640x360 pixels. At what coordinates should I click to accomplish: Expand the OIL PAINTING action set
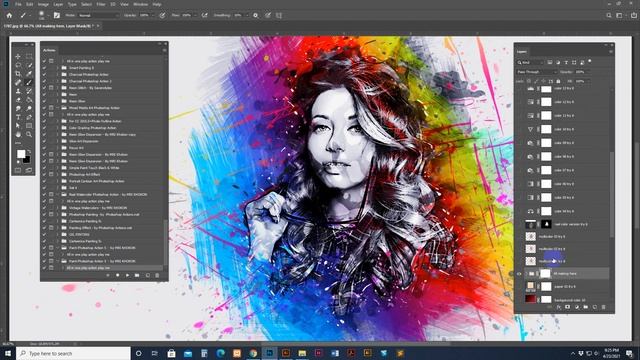pyautogui.click(x=58, y=234)
